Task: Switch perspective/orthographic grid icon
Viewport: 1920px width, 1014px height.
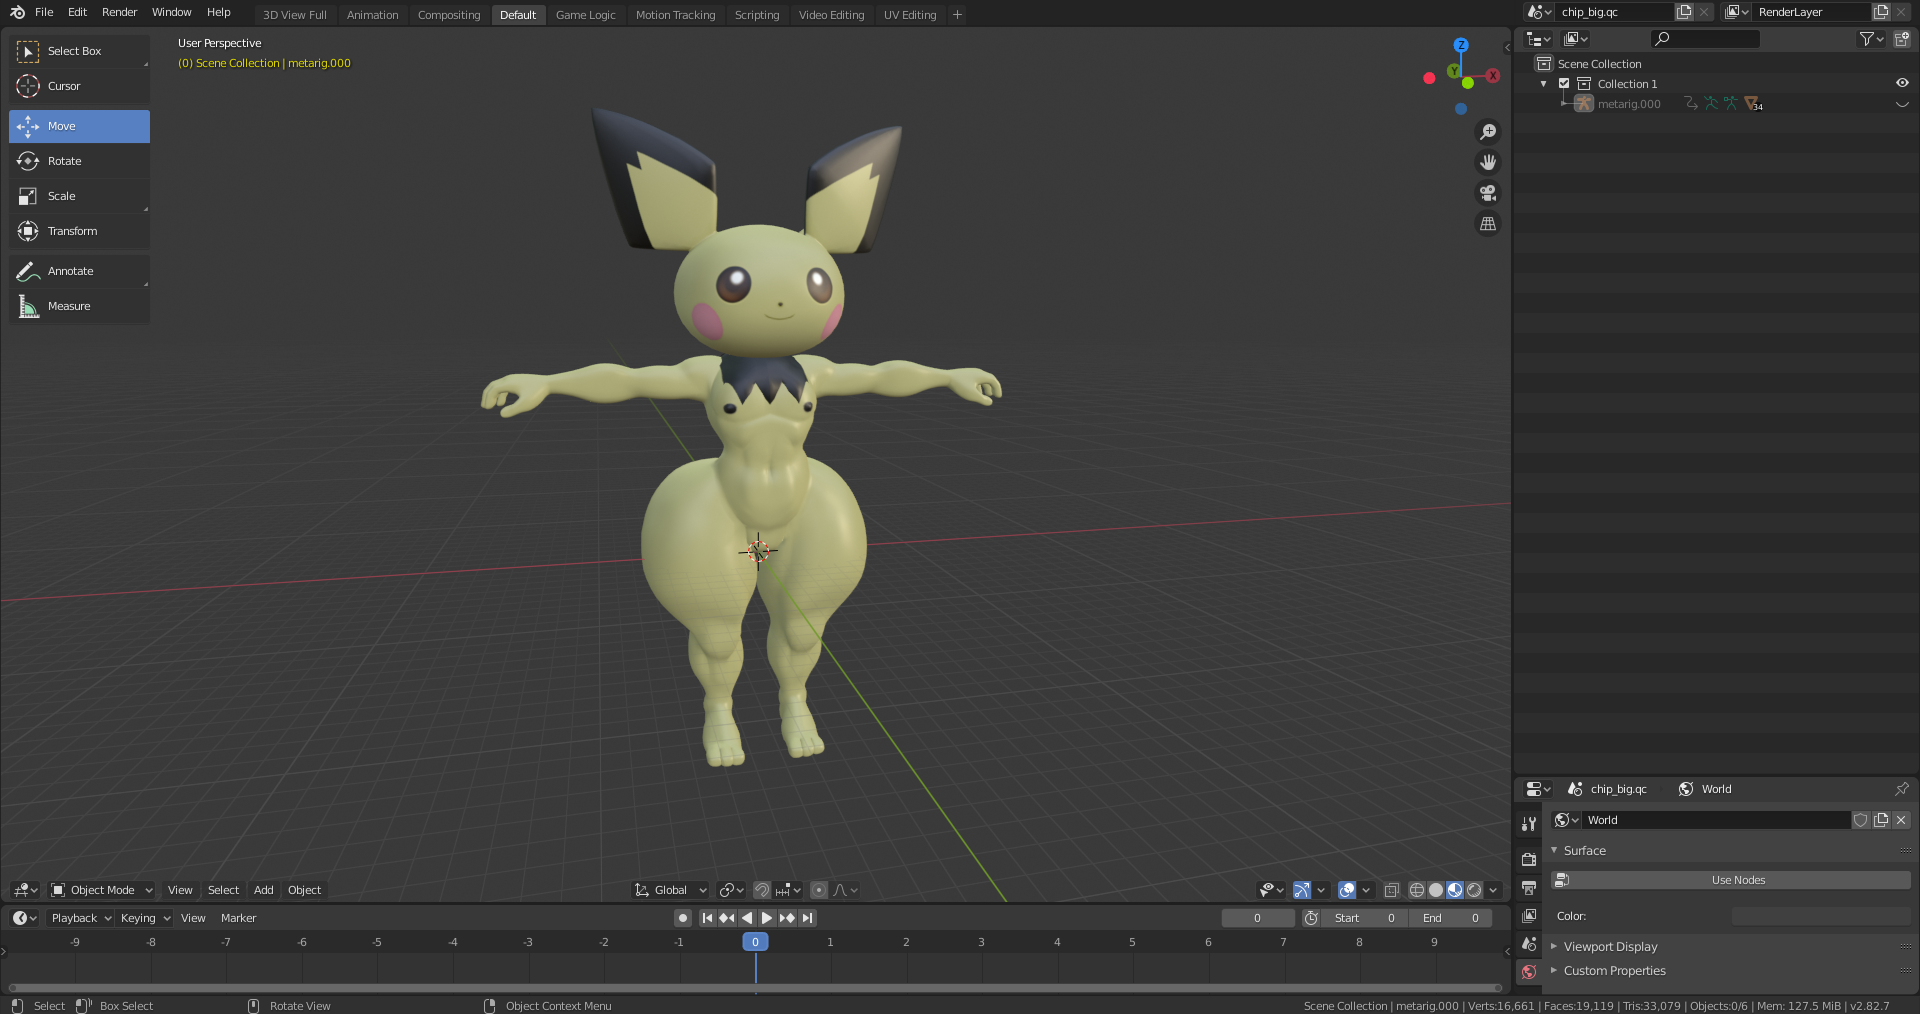Action: [x=1488, y=224]
